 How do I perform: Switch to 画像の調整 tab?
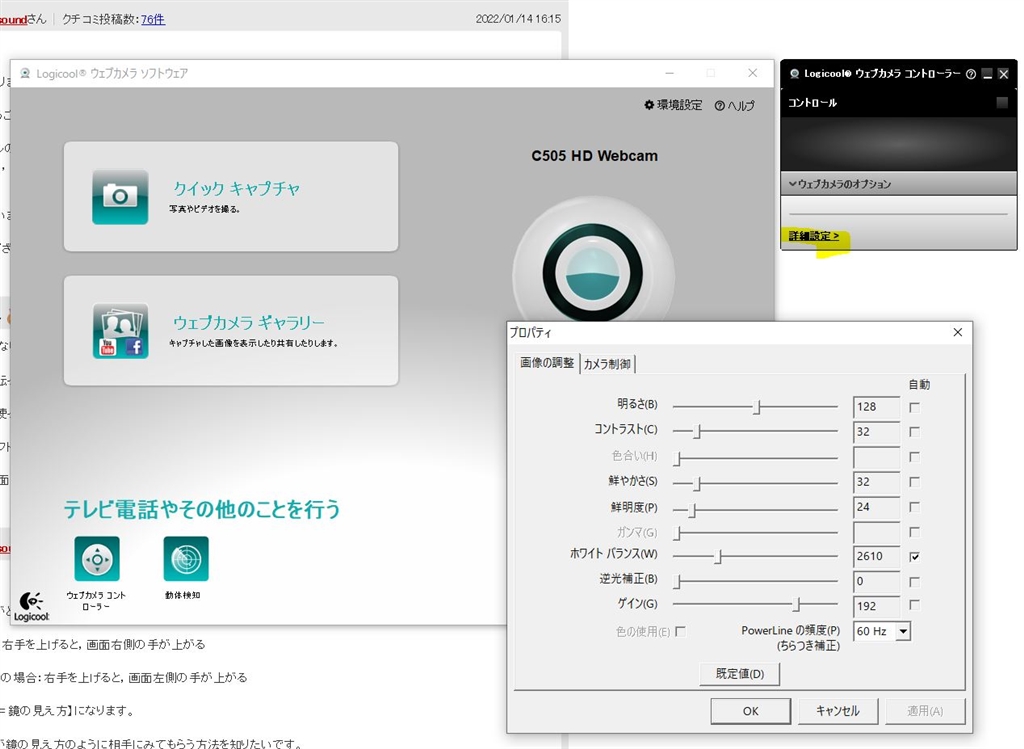pyautogui.click(x=547, y=362)
